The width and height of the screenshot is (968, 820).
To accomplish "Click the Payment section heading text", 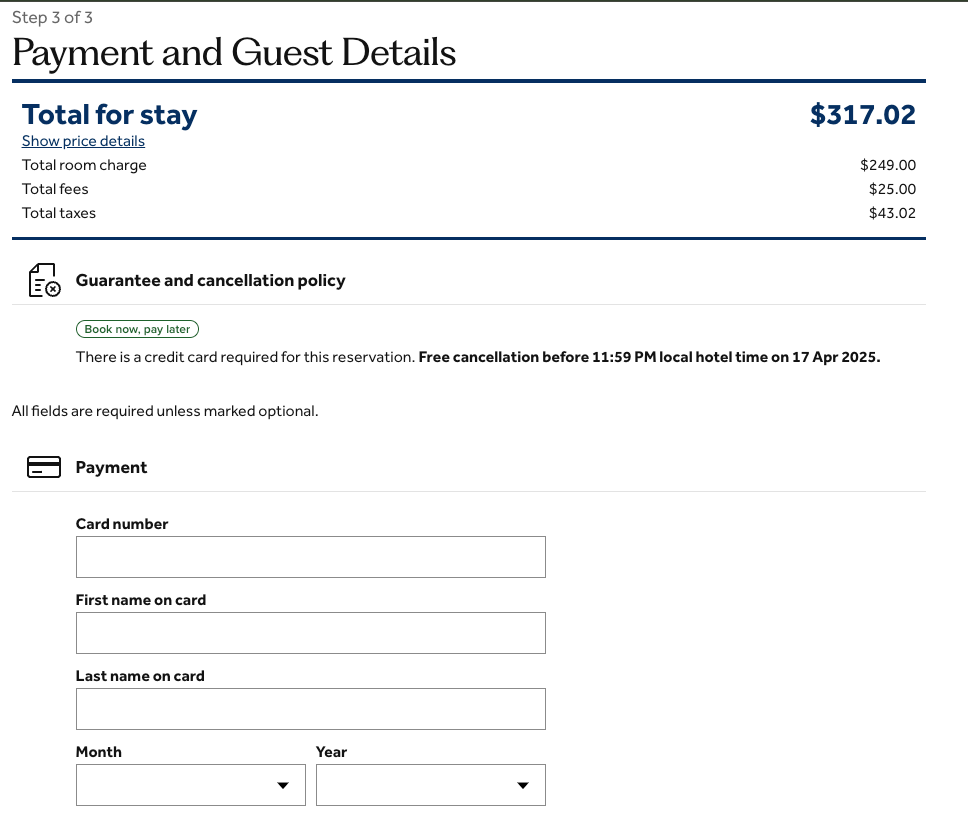I will click(111, 467).
